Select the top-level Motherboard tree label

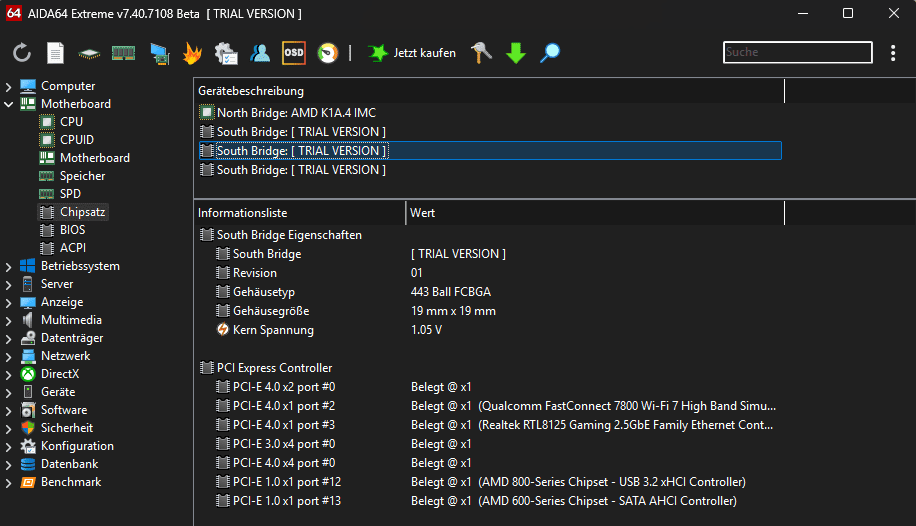click(76, 104)
